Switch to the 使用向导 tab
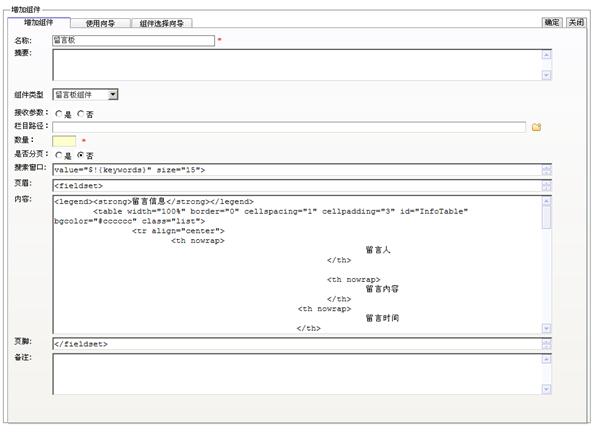This screenshot has width=604, height=434. click(100, 22)
